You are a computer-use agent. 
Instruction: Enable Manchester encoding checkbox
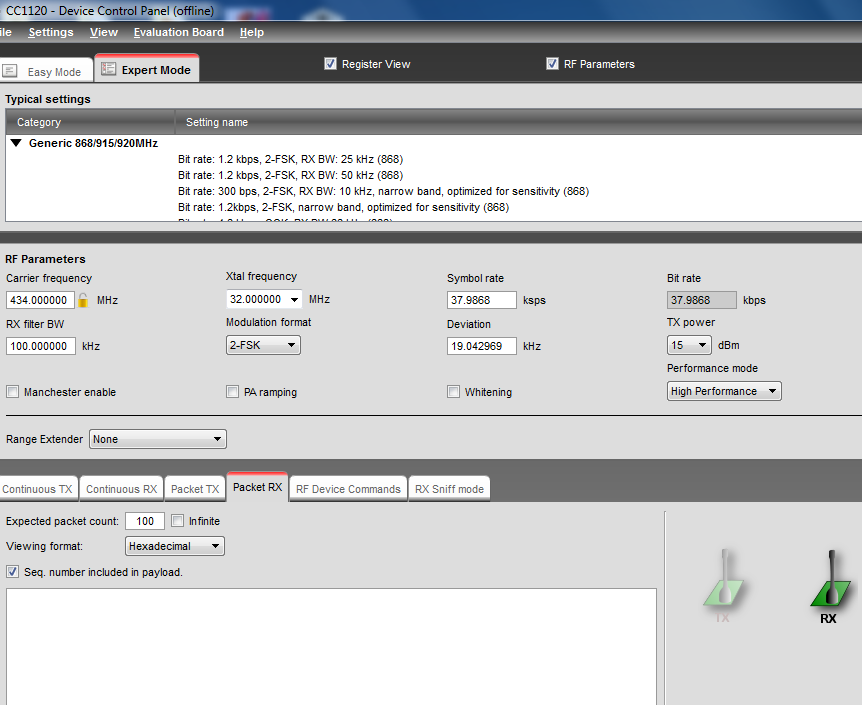pyautogui.click(x=13, y=392)
